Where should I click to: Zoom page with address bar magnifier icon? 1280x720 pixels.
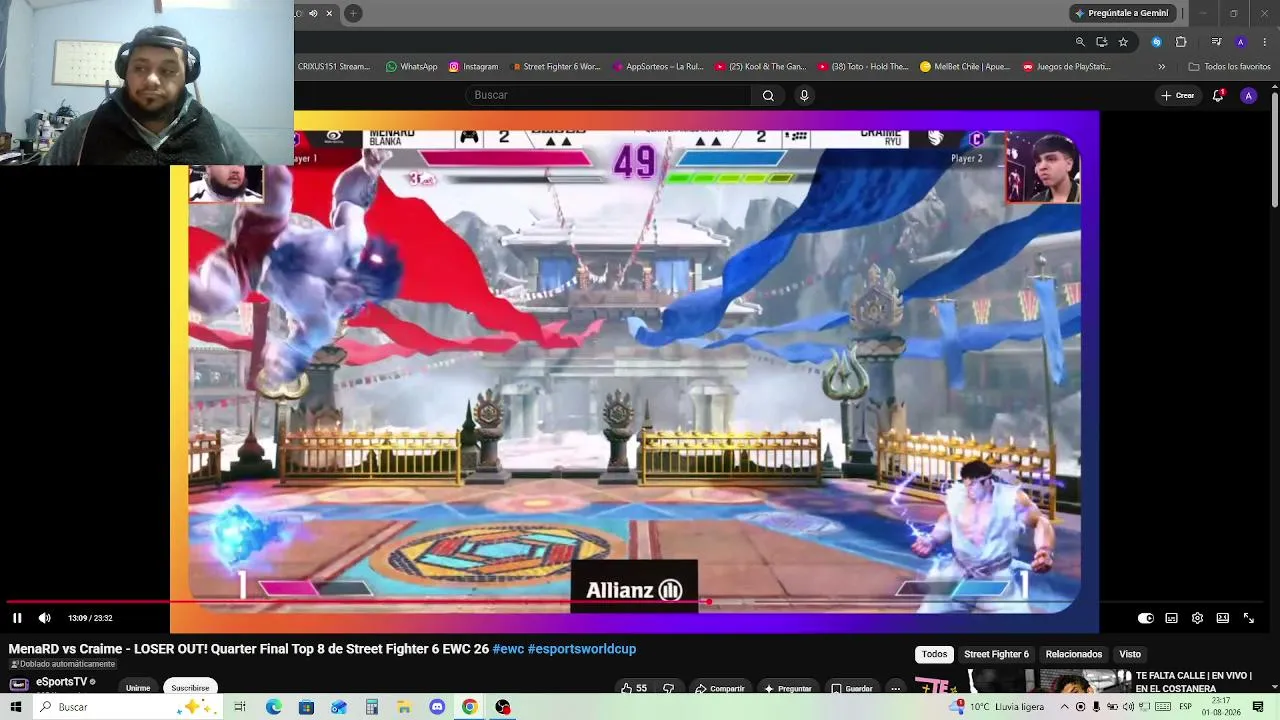click(1080, 42)
